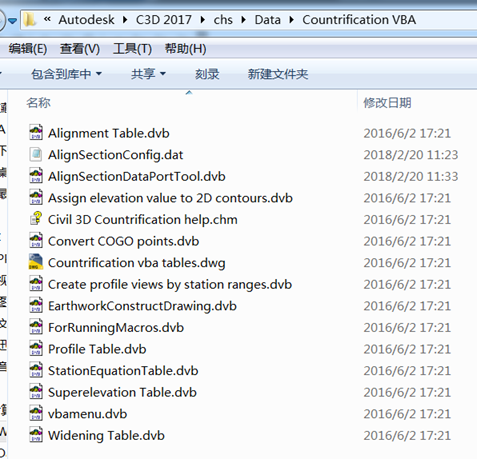
Task: Click the Countrification vba tables.dwg icon
Action: coord(36,262)
